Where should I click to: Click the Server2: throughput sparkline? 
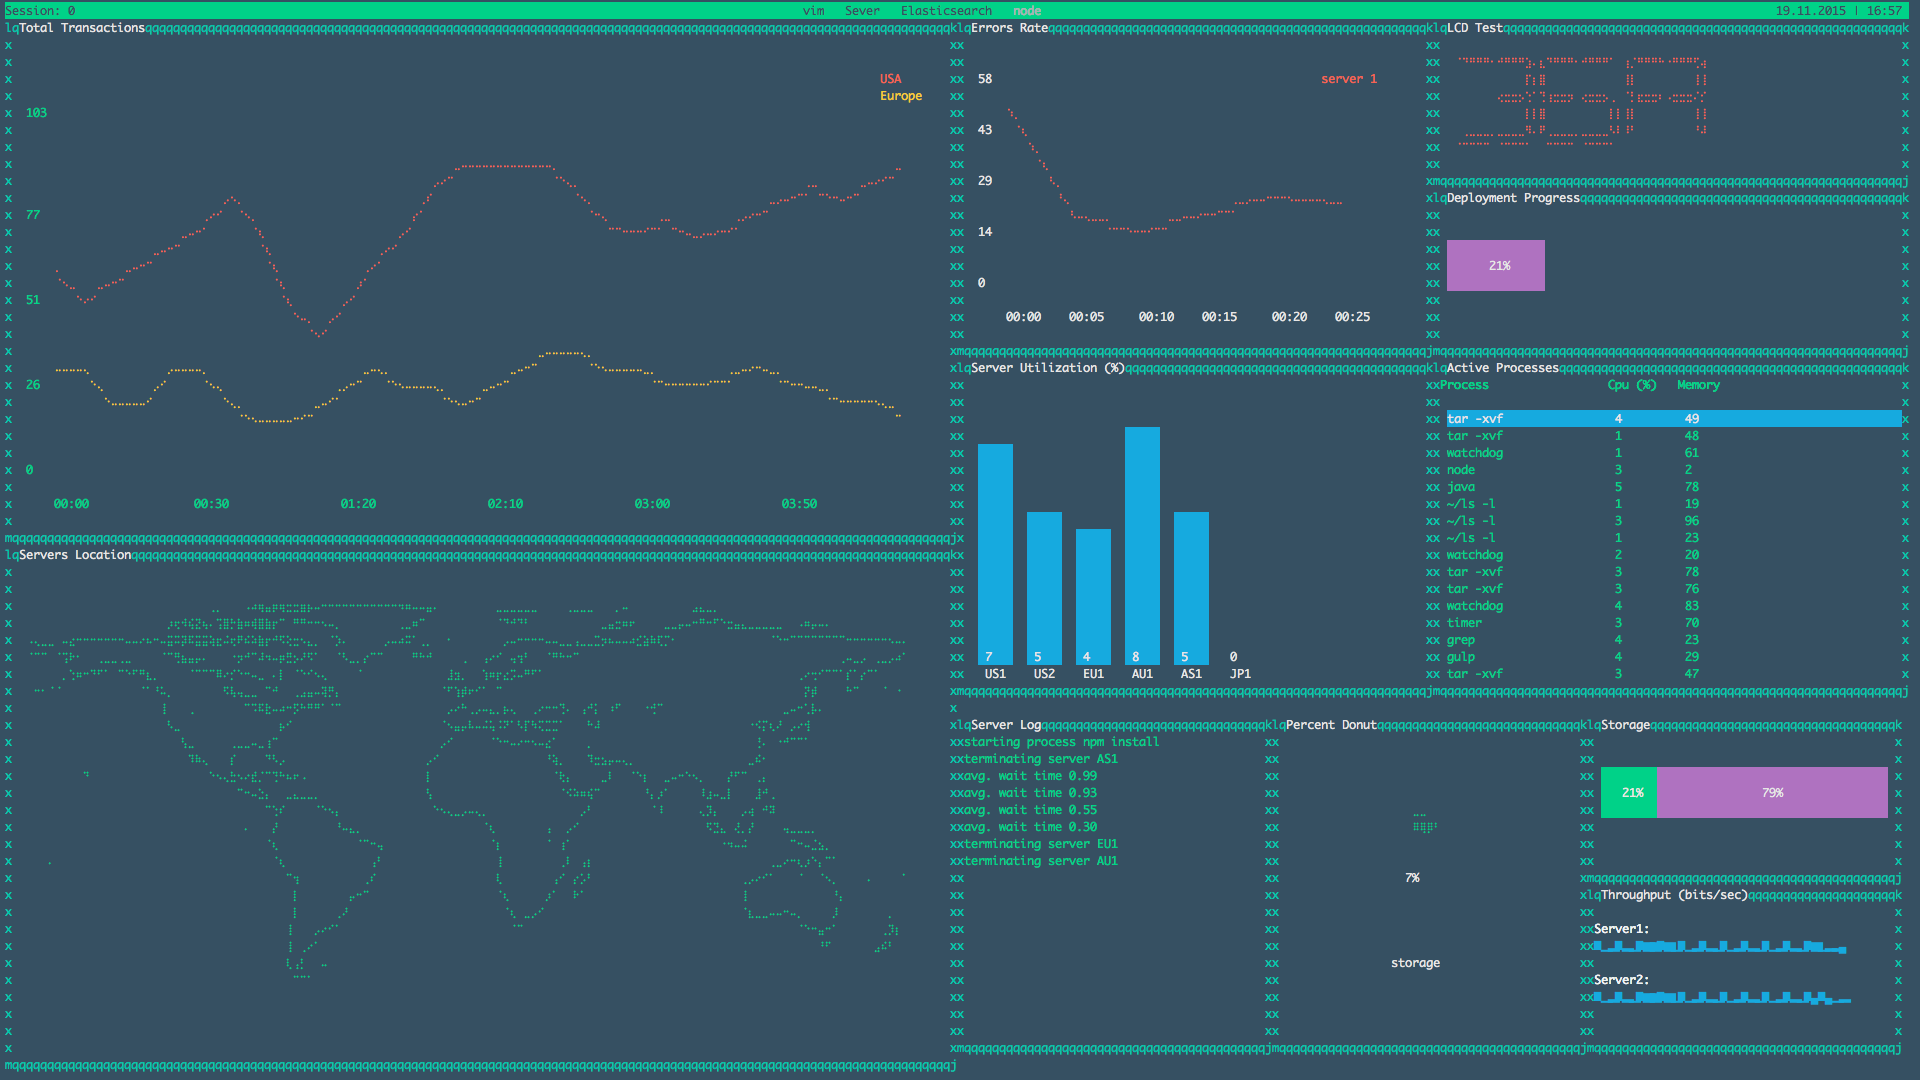pos(1722,997)
